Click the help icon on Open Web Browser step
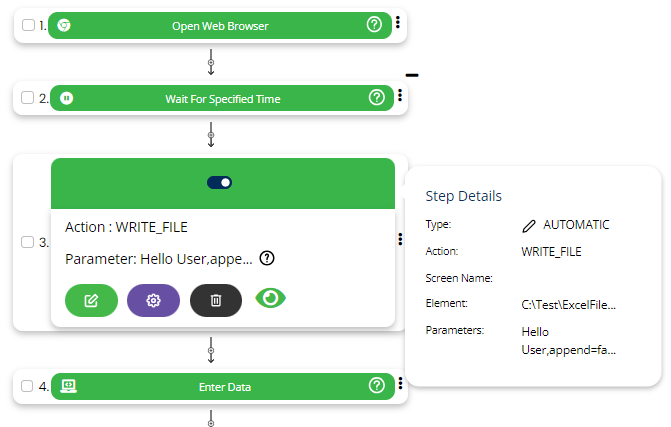 point(377,25)
